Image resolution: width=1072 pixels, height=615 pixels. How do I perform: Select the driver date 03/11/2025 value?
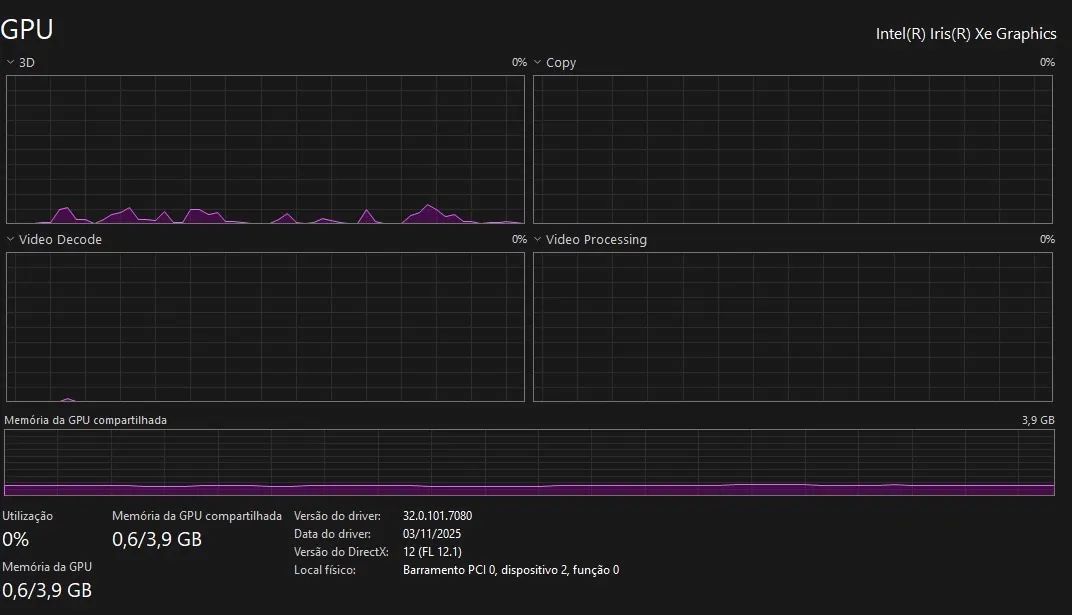(x=432, y=534)
